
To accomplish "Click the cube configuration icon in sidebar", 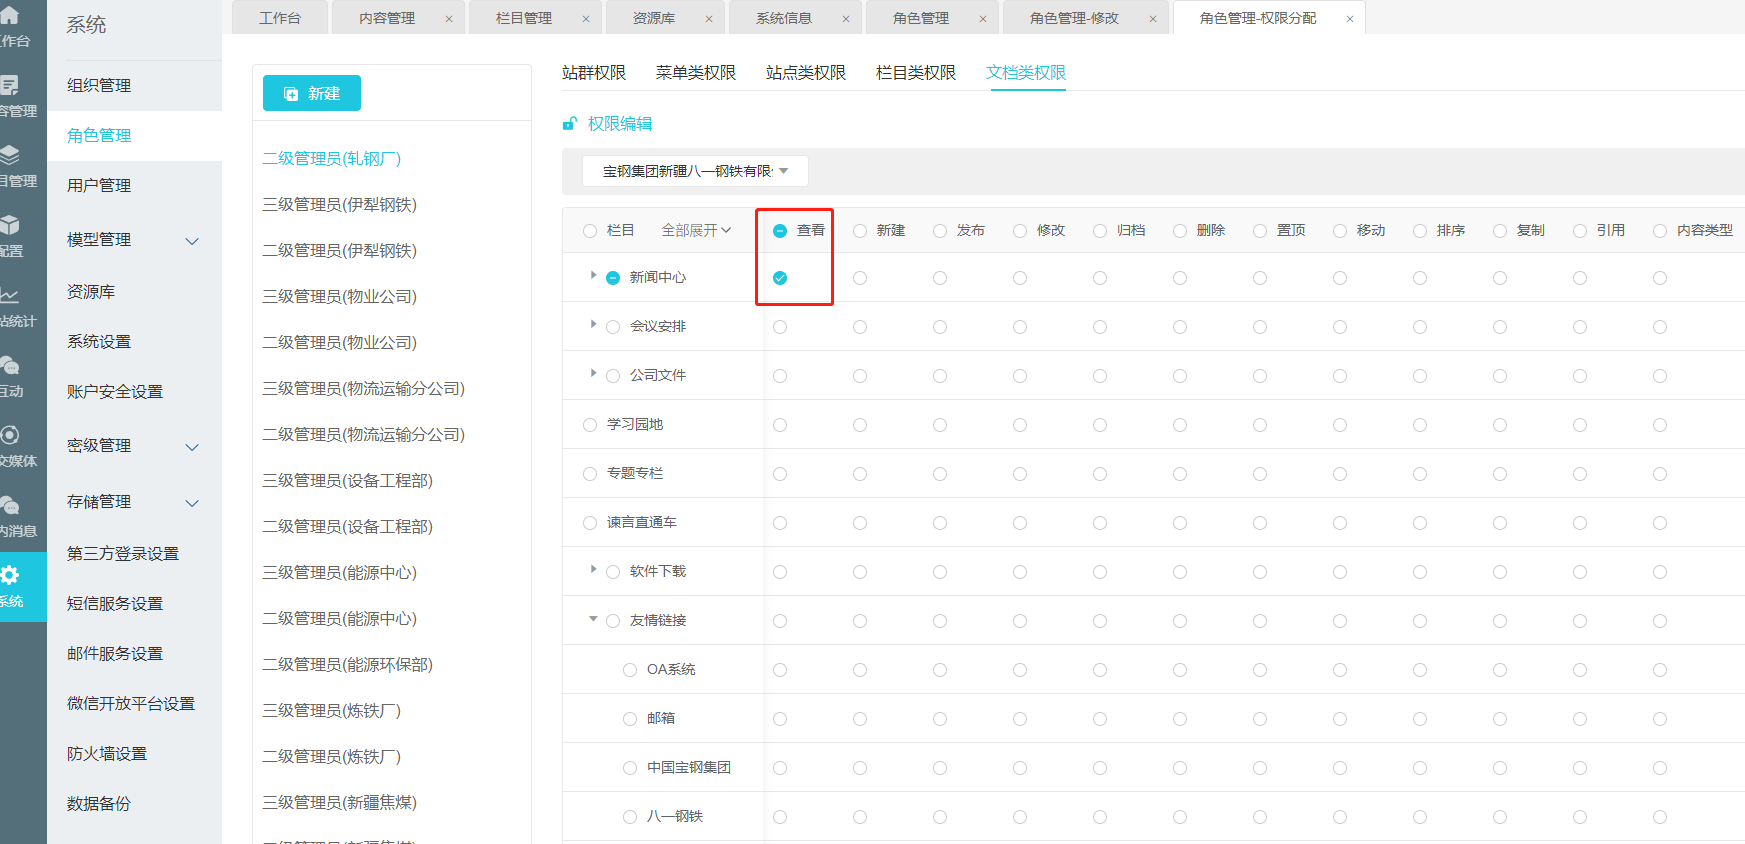I will 10,225.
